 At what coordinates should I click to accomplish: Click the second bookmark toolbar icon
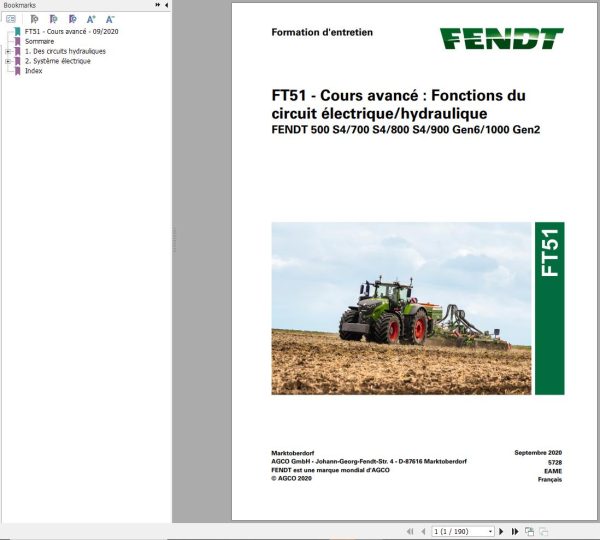[54, 19]
